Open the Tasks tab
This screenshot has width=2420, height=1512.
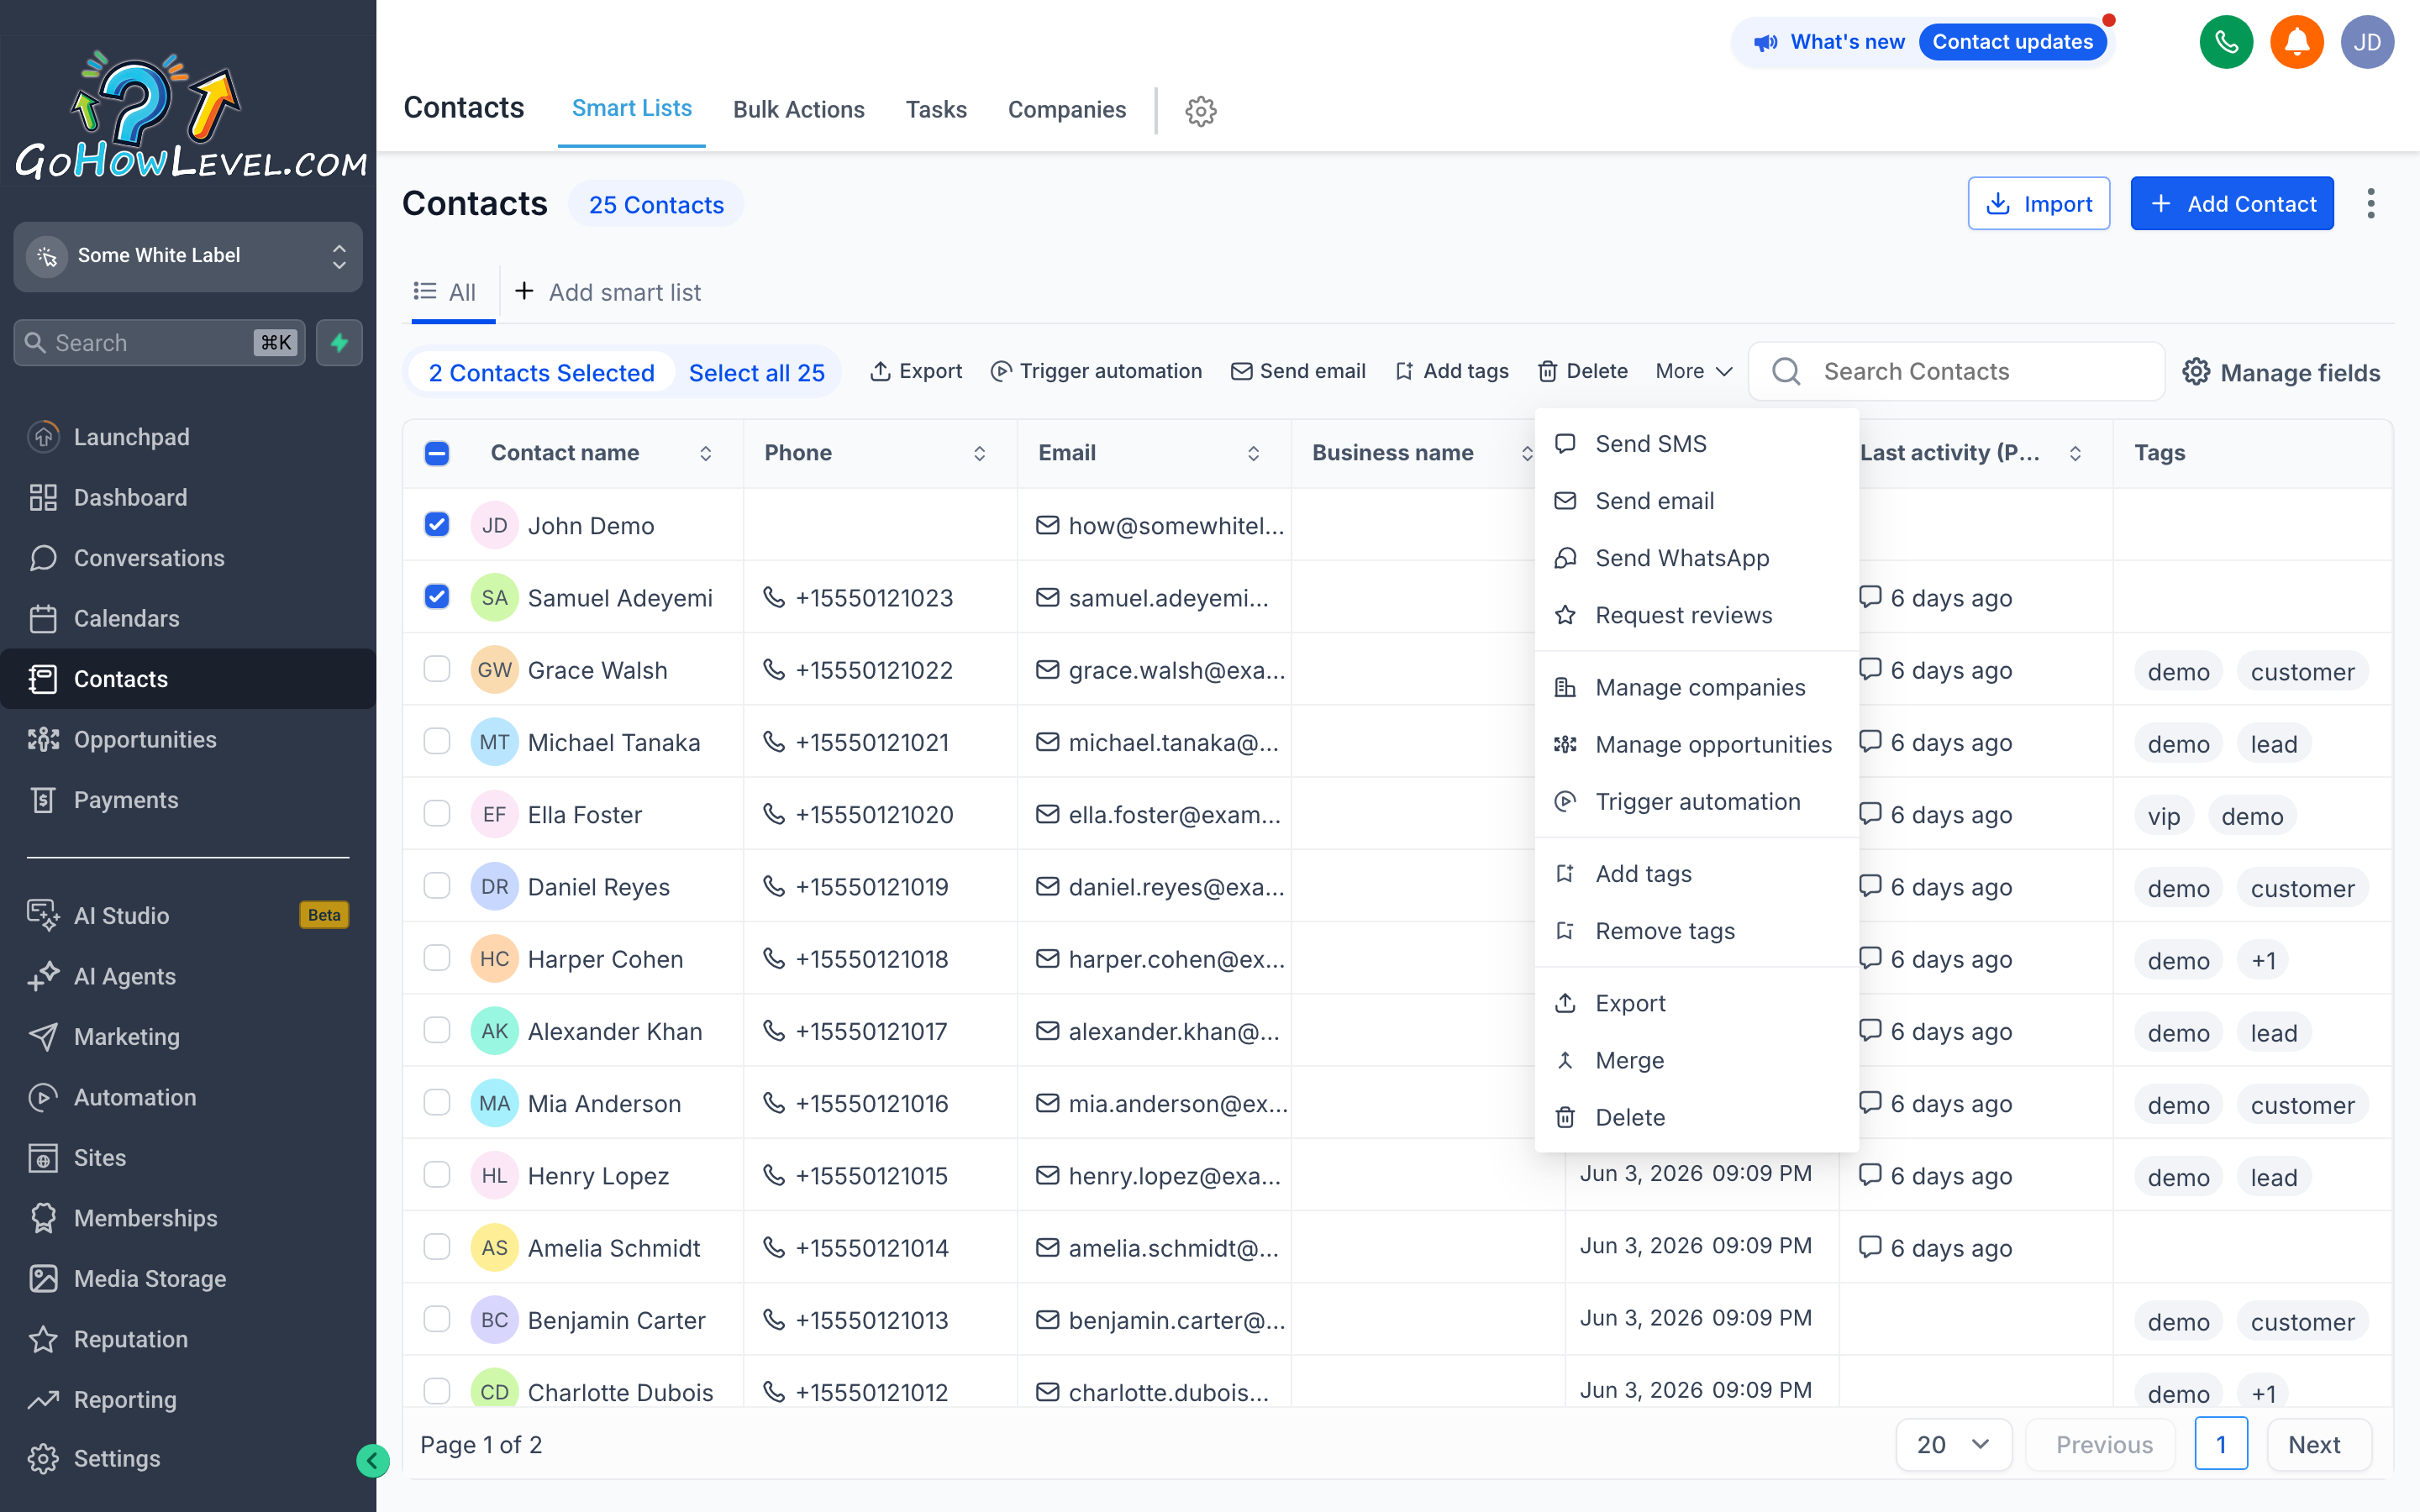[936, 110]
